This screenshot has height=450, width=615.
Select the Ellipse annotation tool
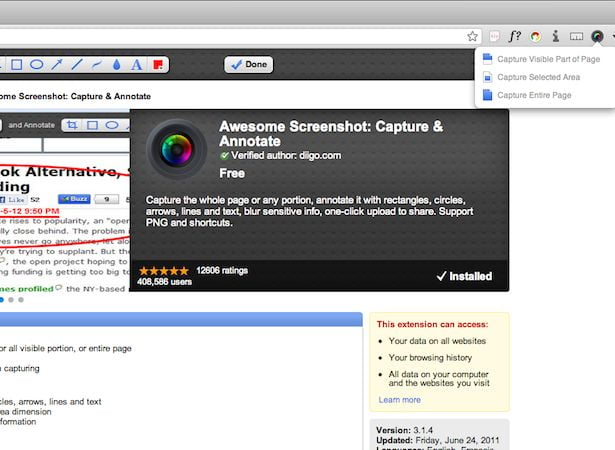36,64
